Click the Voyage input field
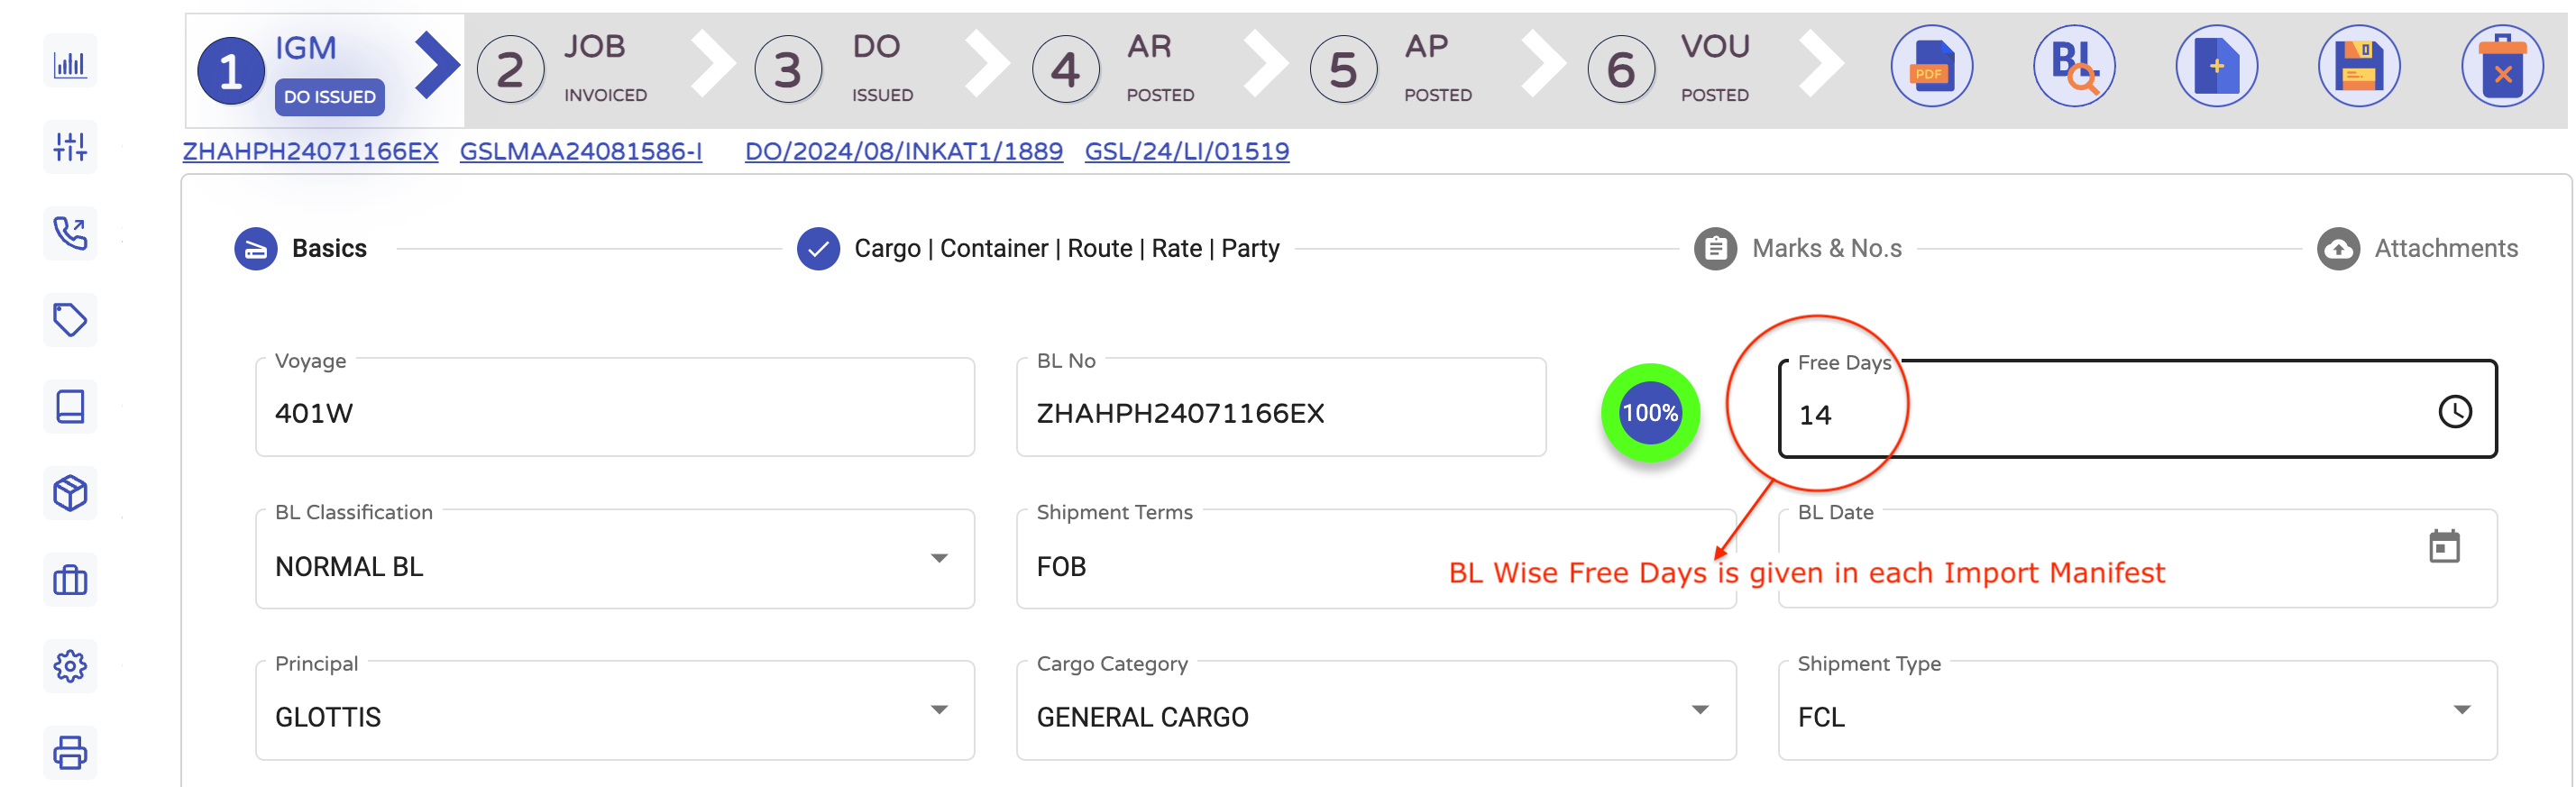This screenshot has width=2576, height=787. (x=614, y=413)
